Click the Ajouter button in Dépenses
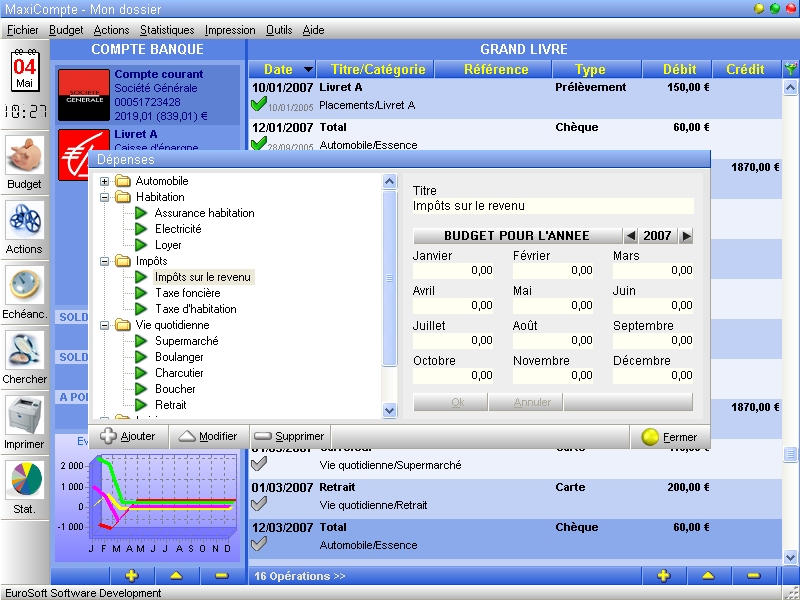Viewport: 800px width, 600px height. (x=129, y=437)
